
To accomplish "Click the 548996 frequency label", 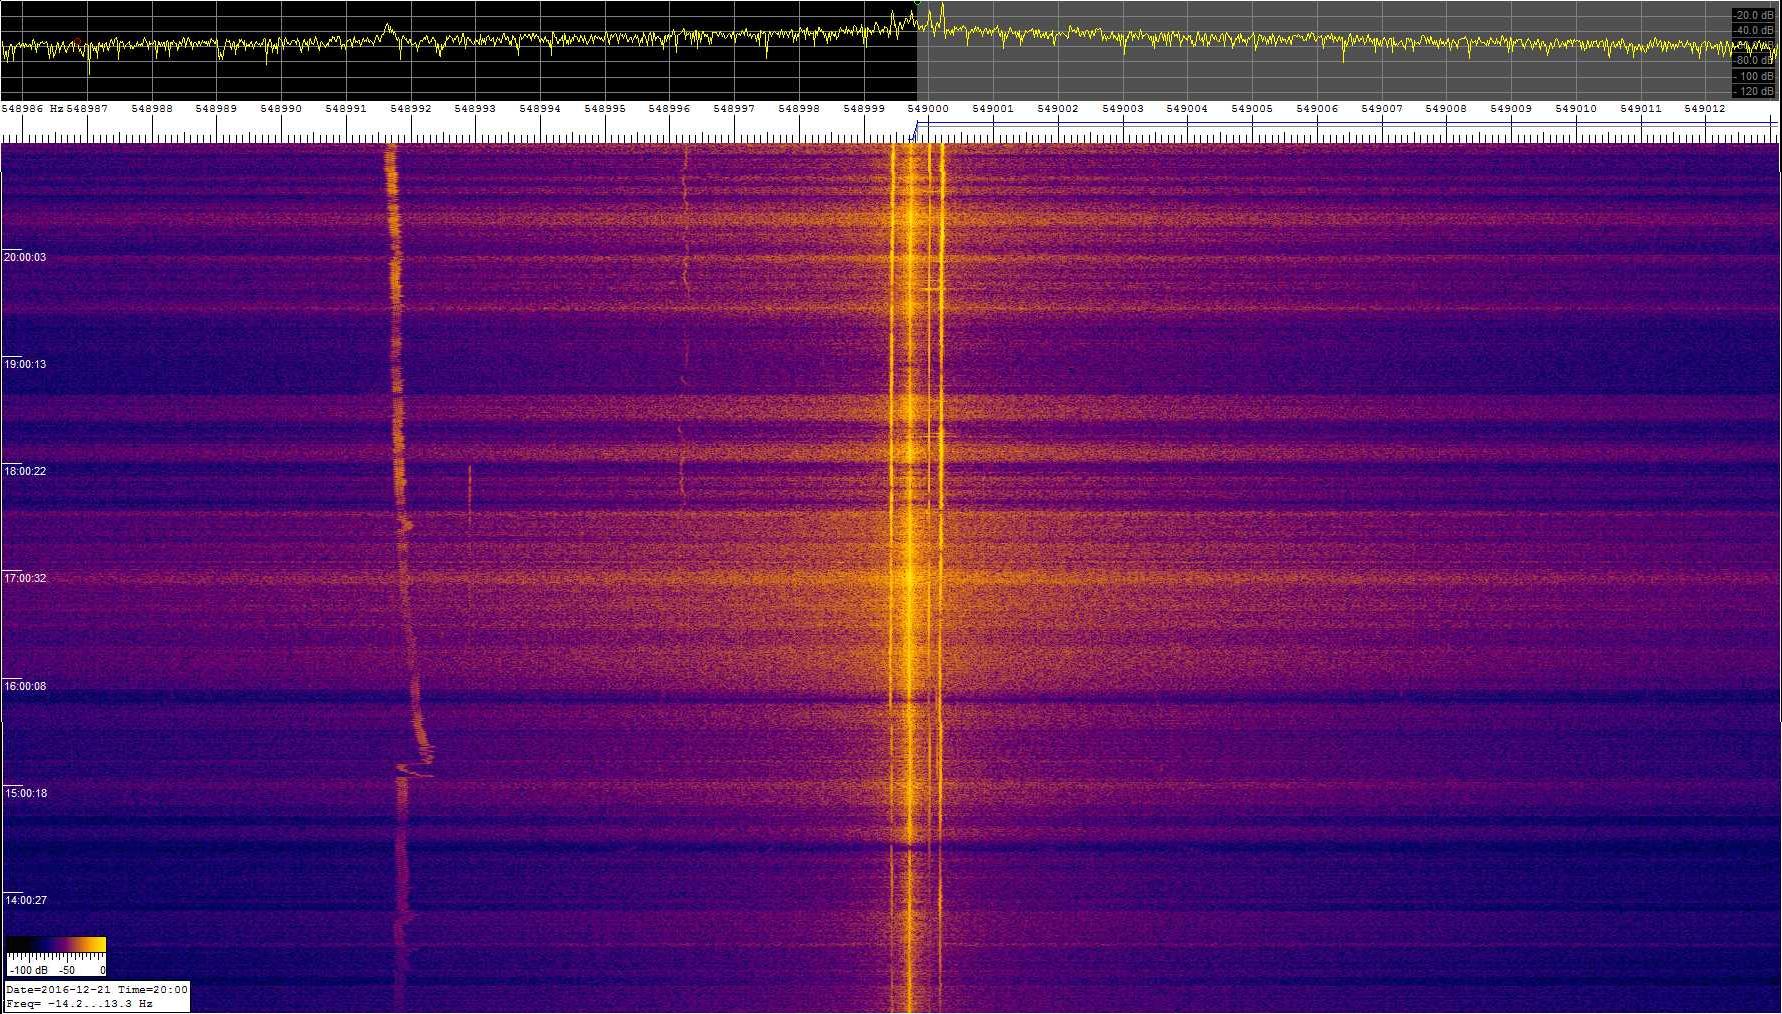I will (x=669, y=108).
